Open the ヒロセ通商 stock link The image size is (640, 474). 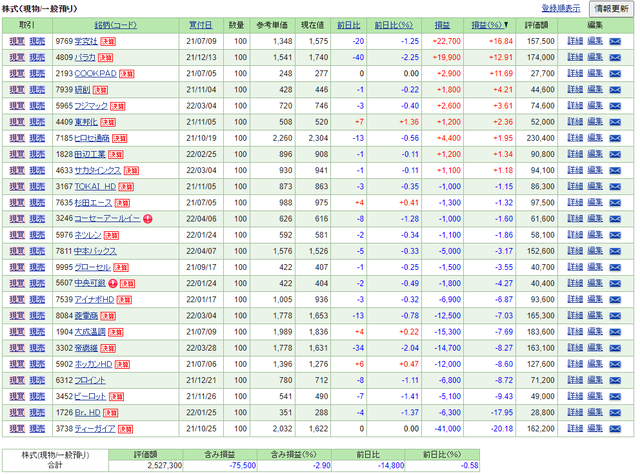(x=92, y=138)
